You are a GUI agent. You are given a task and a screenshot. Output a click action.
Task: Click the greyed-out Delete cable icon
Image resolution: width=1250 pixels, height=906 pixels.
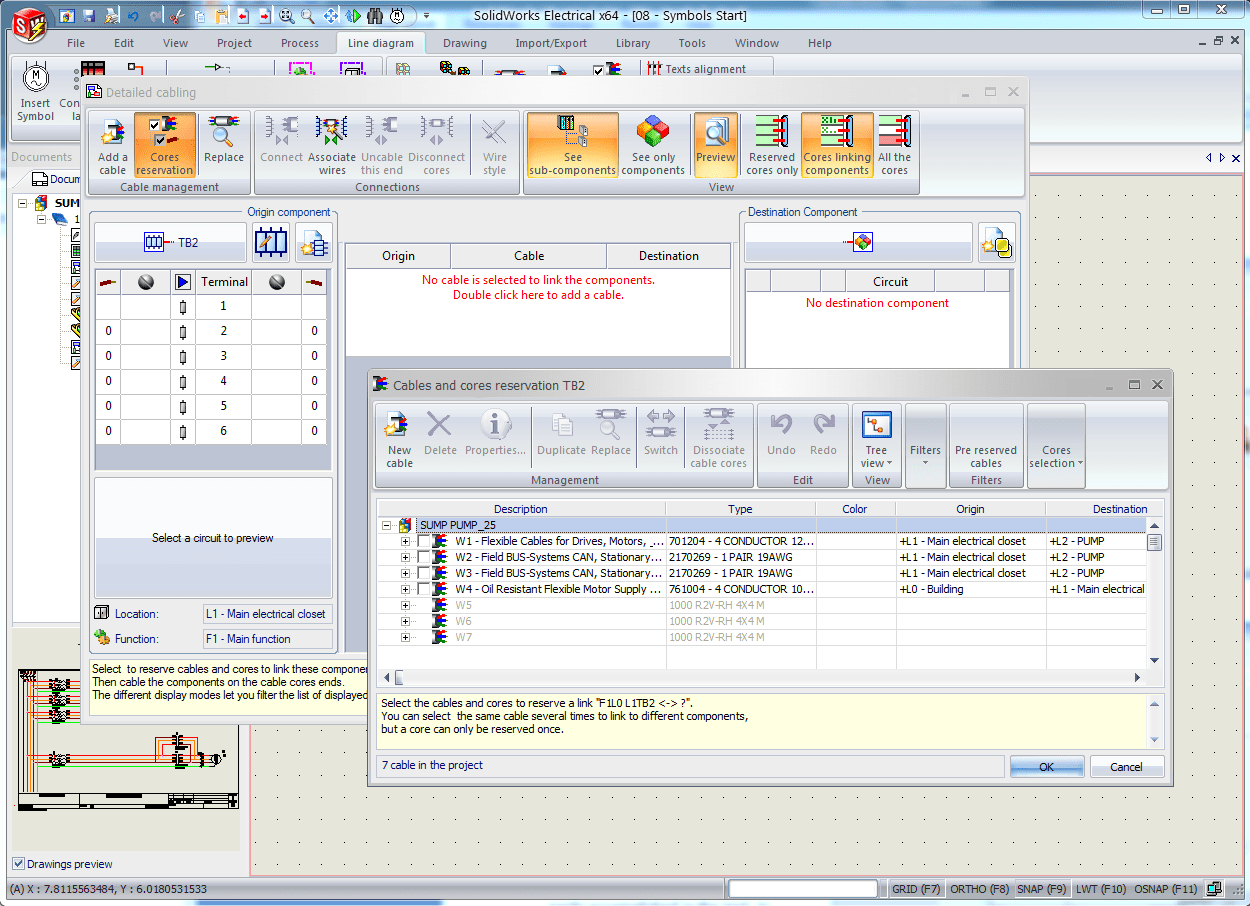coord(440,435)
